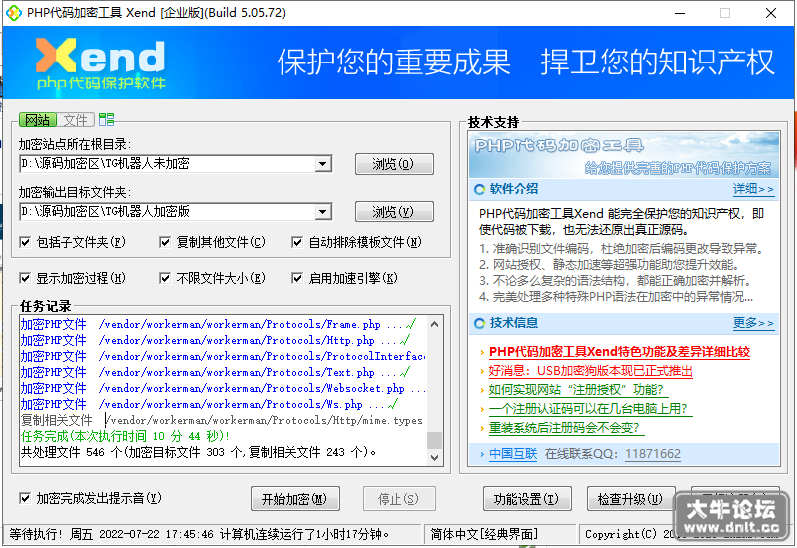Switch to the 文件 tab
797x548 pixels.
click(75, 120)
